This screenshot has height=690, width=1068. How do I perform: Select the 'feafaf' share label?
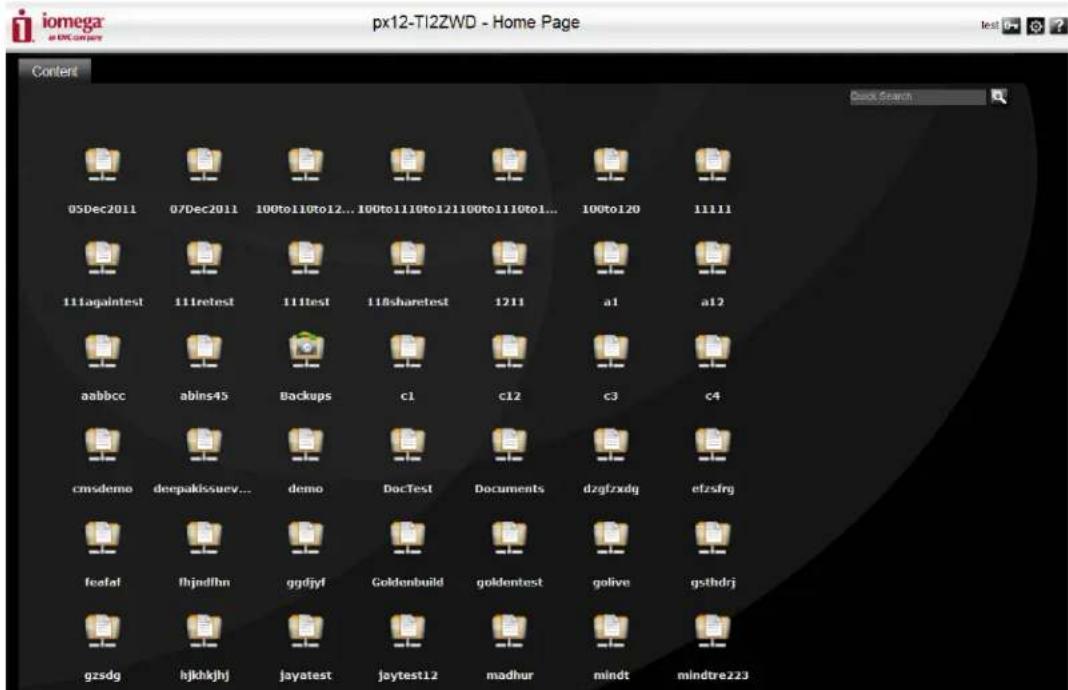(102, 582)
